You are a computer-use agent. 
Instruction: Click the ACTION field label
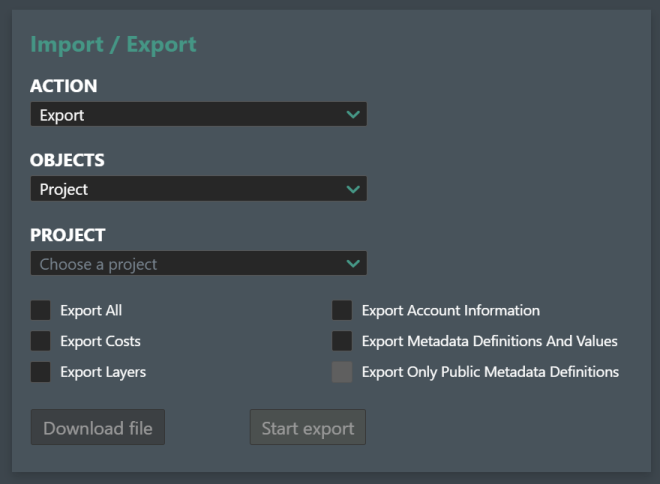coord(64,86)
